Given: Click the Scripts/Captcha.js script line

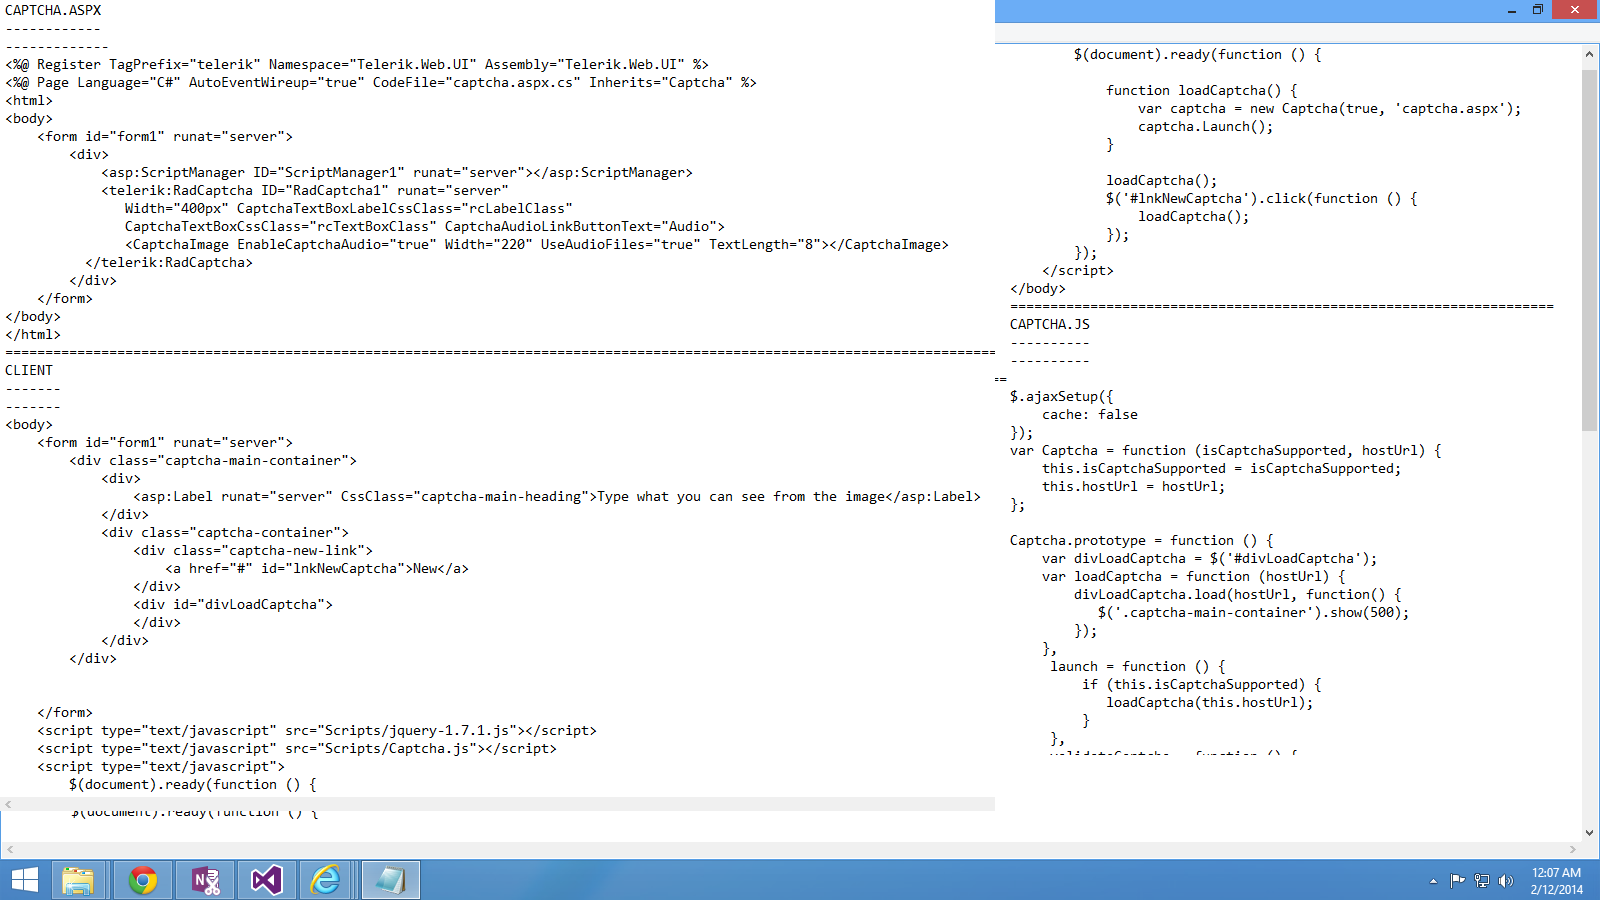Looking at the screenshot, I should coord(297,748).
